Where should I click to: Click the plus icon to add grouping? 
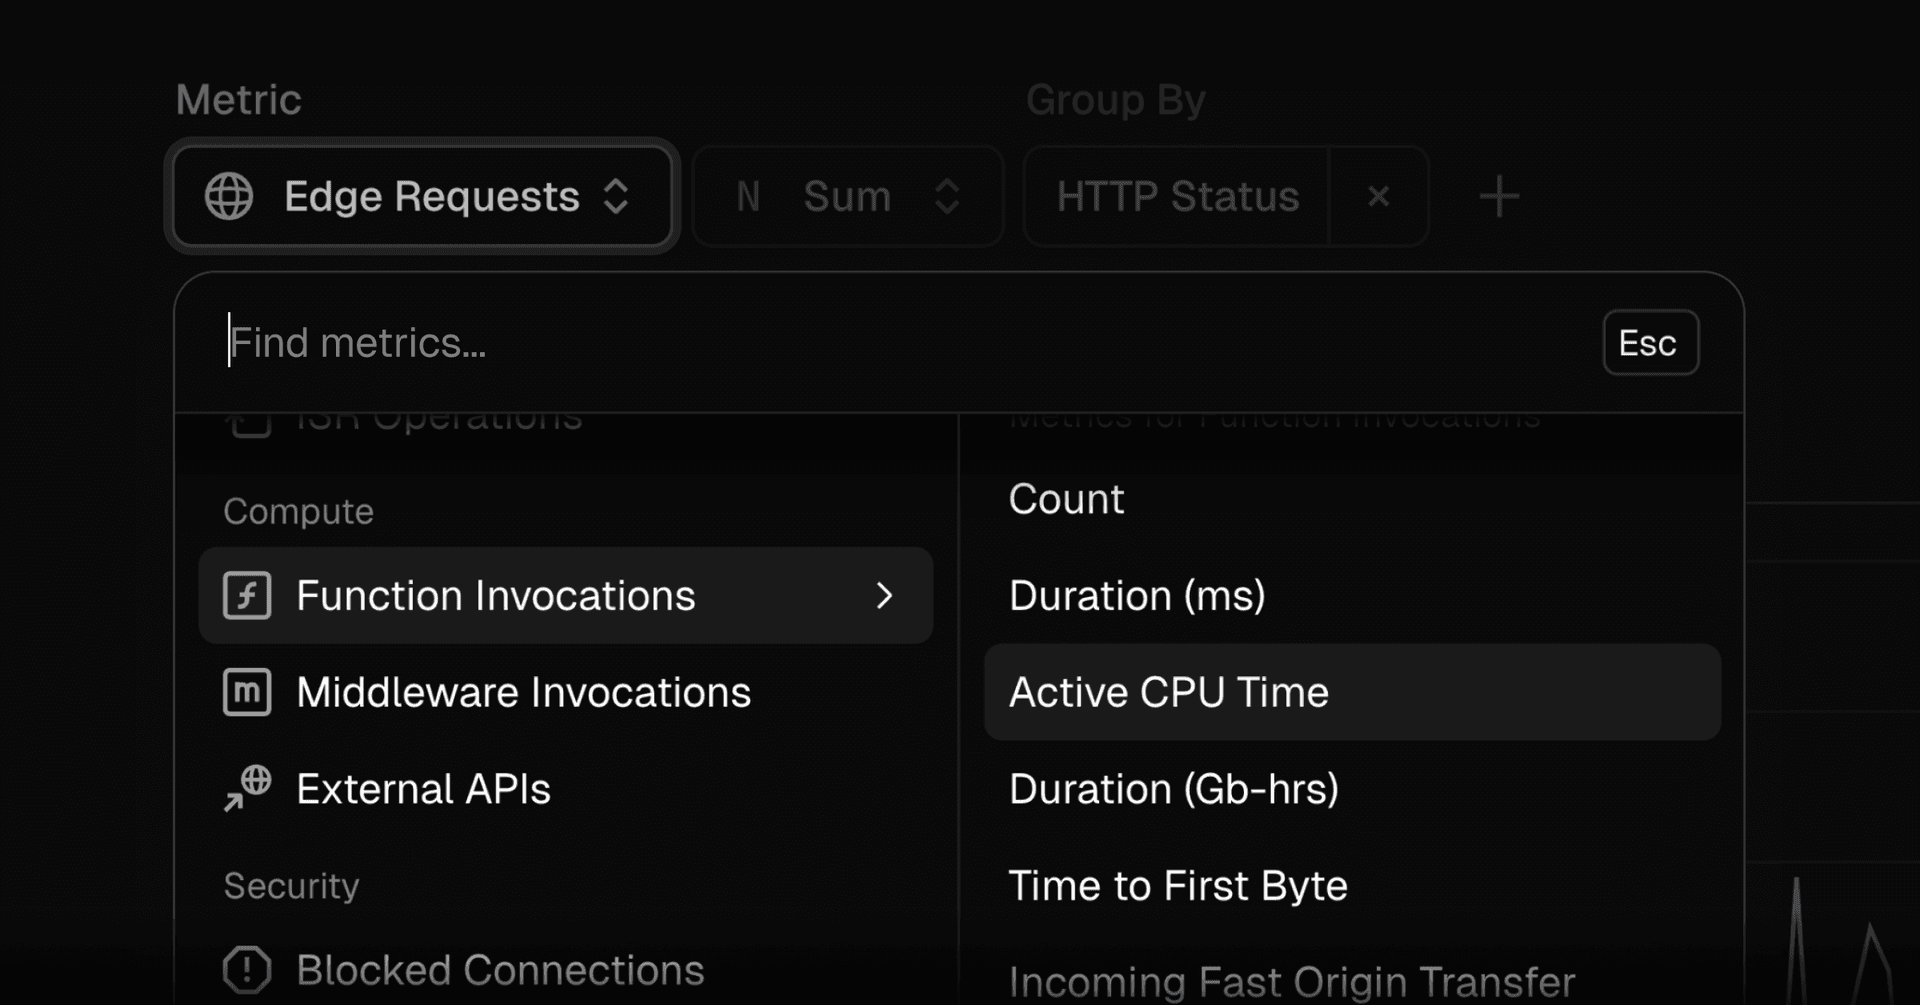tap(1499, 196)
